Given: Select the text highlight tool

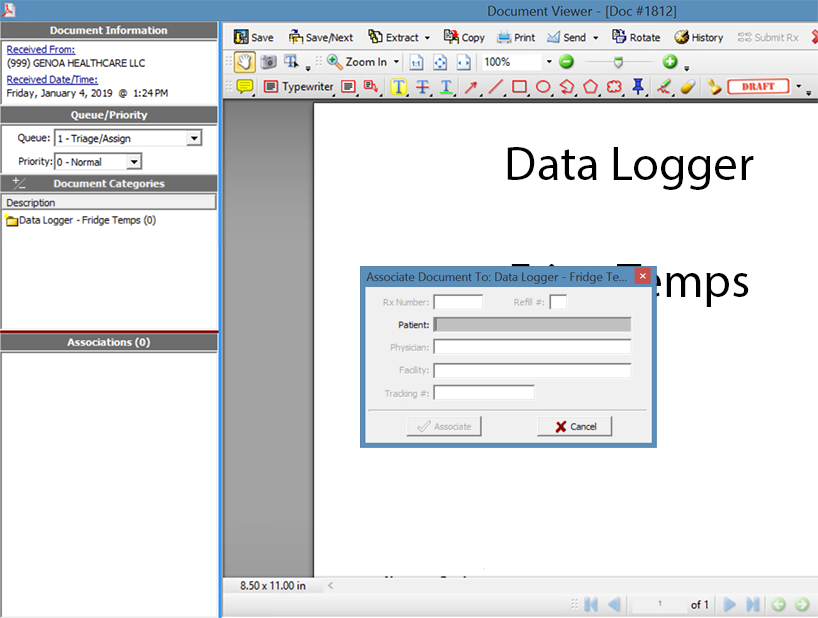Looking at the screenshot, I should (x=399, y=87).
